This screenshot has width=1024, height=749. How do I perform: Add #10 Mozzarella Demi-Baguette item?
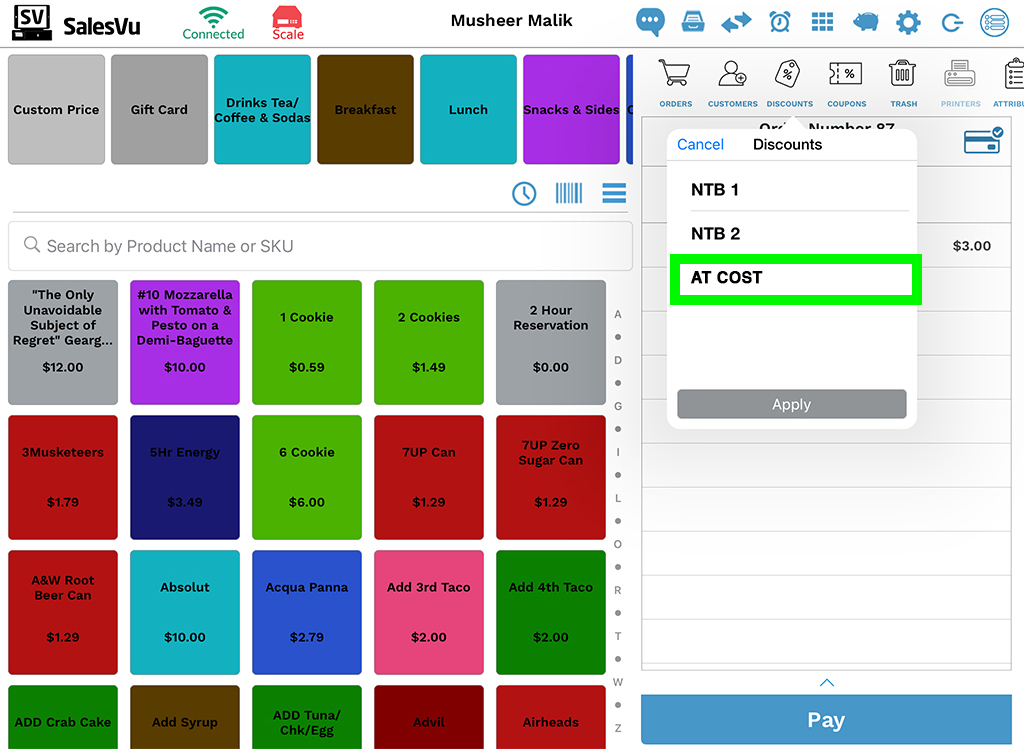pos(185,342)
